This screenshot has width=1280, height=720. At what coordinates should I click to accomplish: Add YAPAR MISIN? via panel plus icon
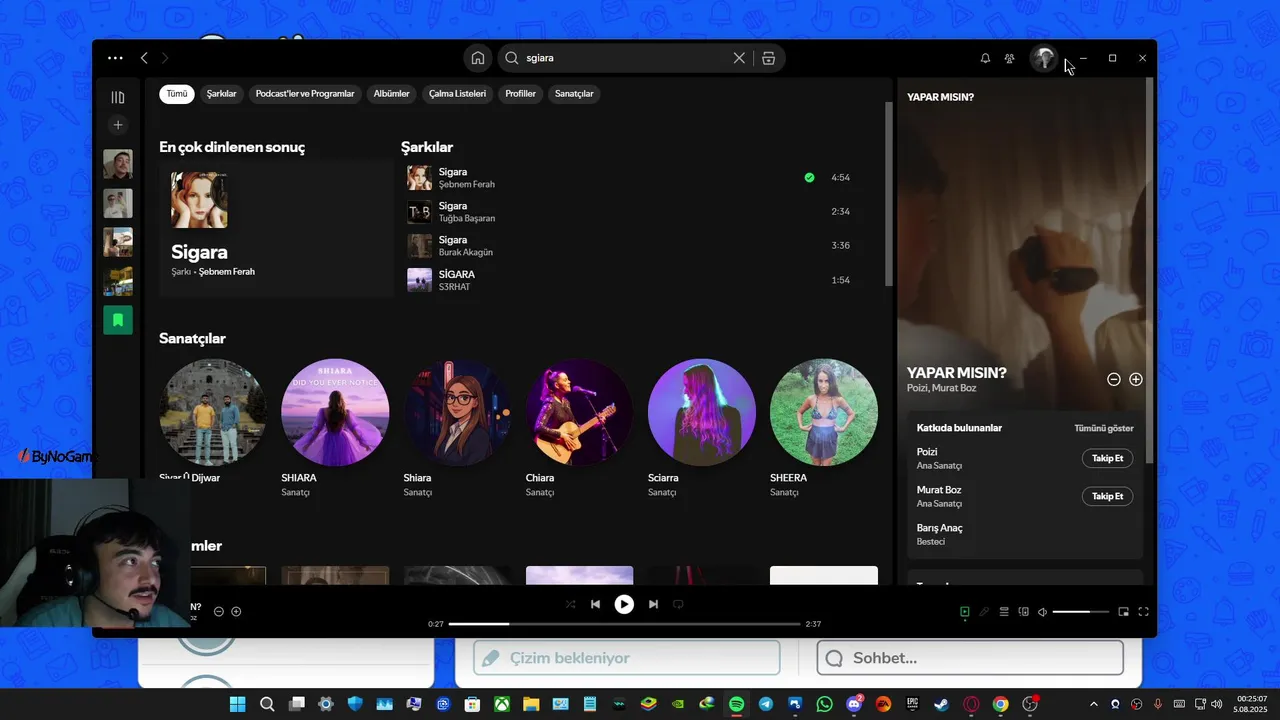(x=1136, y=379)
